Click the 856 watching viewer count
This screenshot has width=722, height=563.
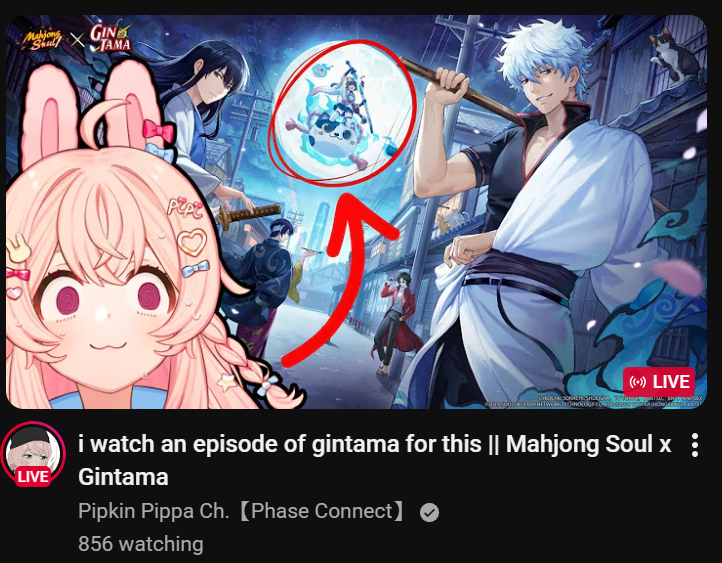[140, 544]
